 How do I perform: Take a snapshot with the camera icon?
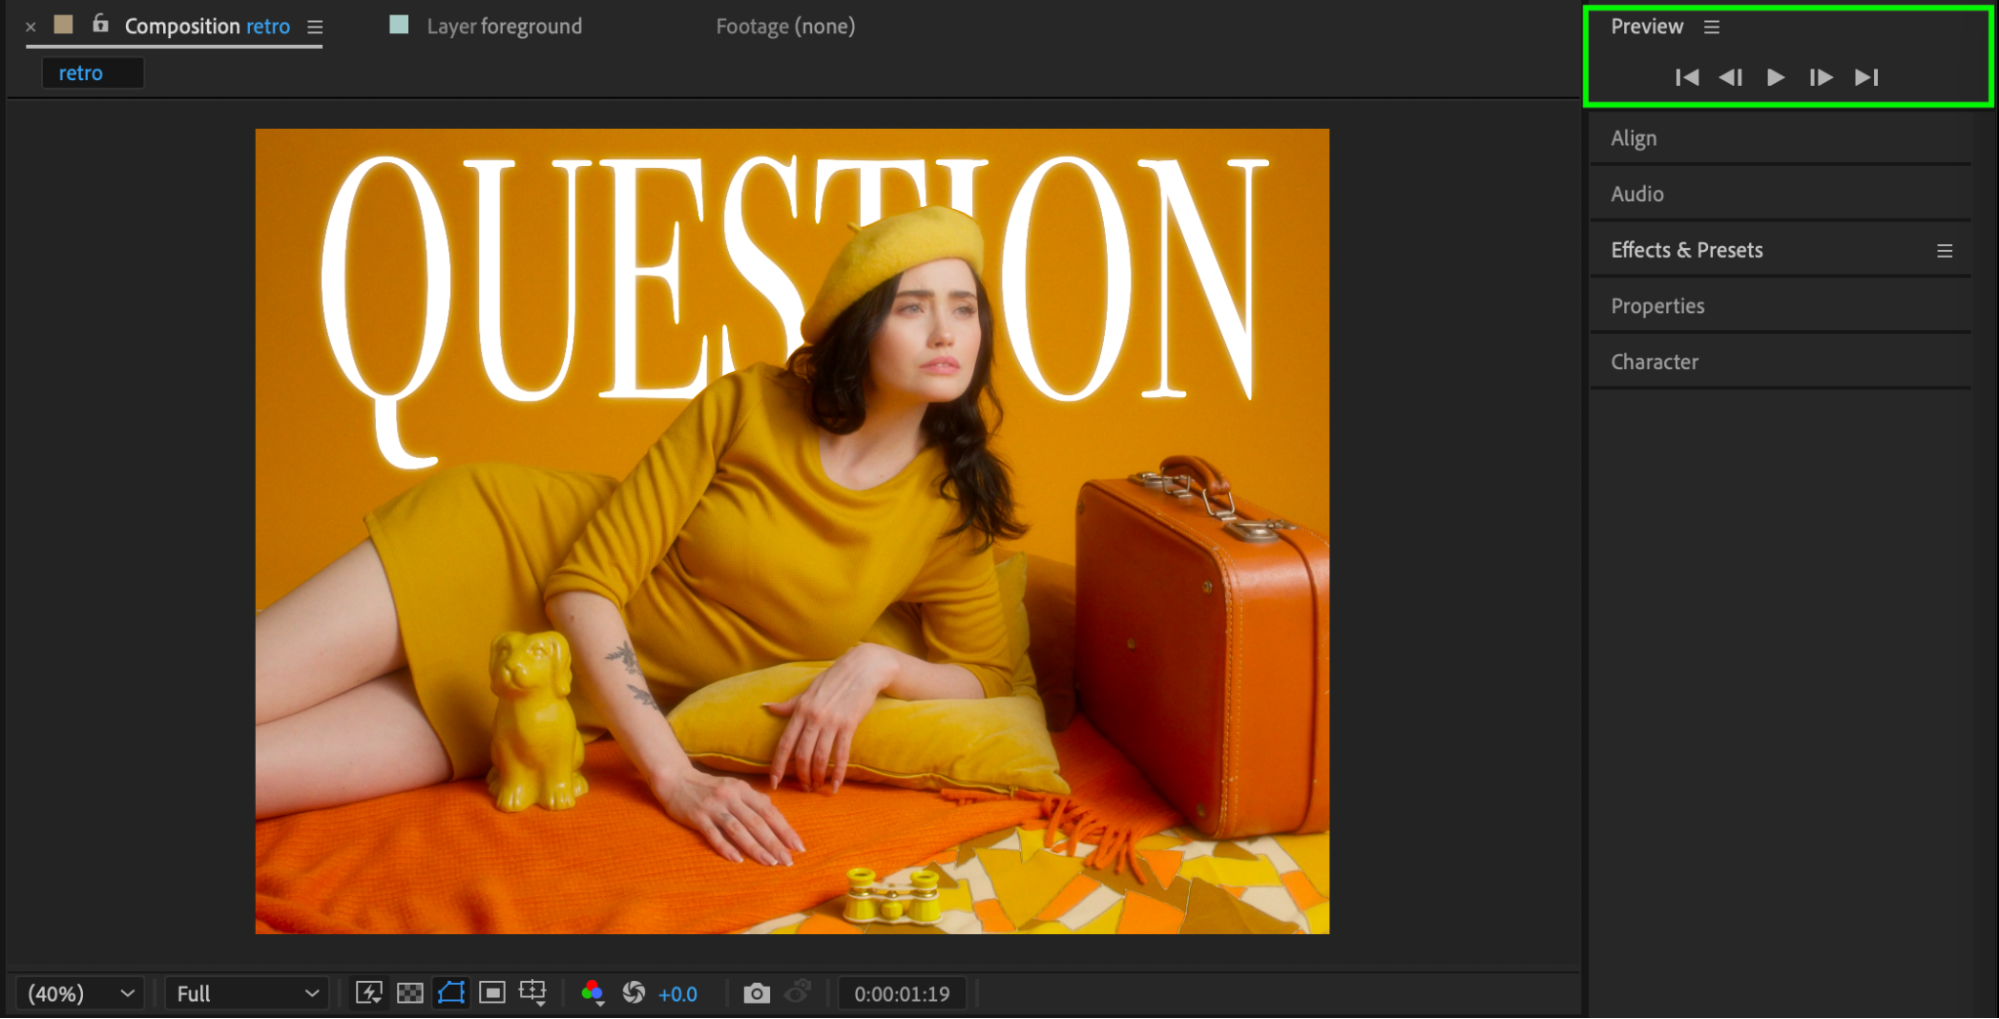pyautogui.click(x=757, y=993)
